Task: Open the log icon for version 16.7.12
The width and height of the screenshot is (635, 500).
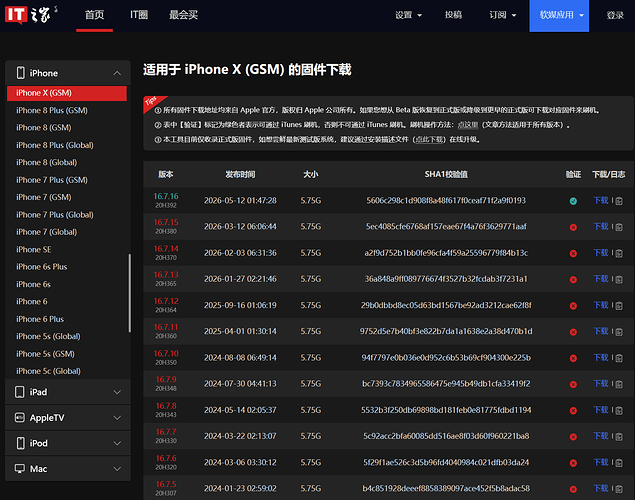Action: coord(619,306)
